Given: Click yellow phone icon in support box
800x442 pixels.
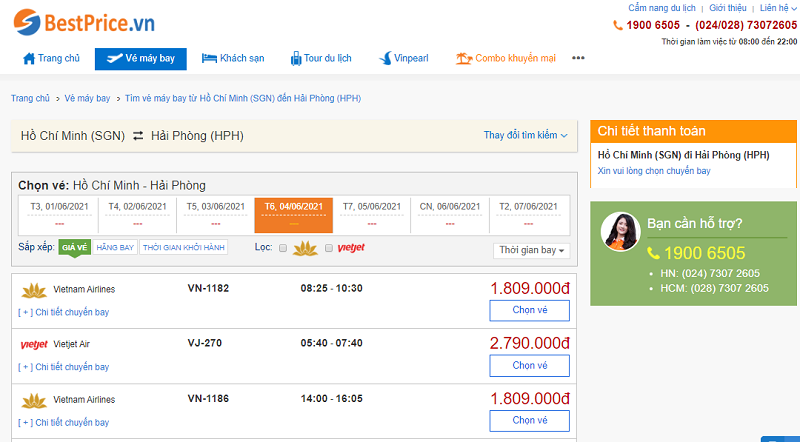Looking at the screenshot, I should point(654,253).
